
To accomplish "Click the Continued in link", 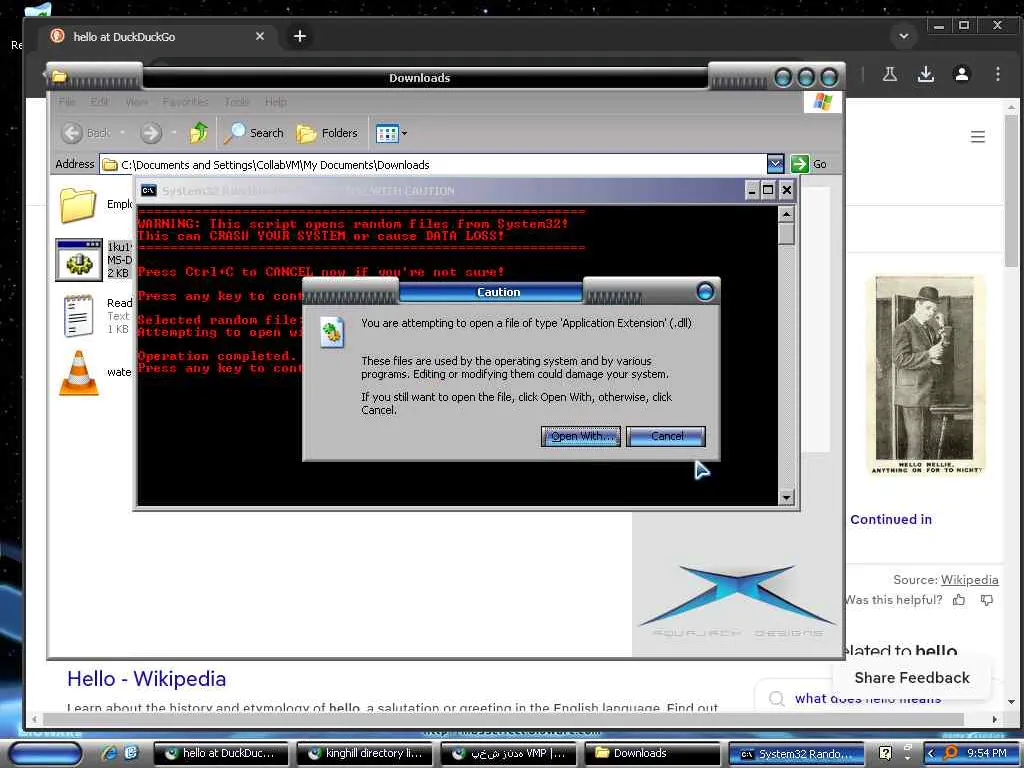I will 891,519.
